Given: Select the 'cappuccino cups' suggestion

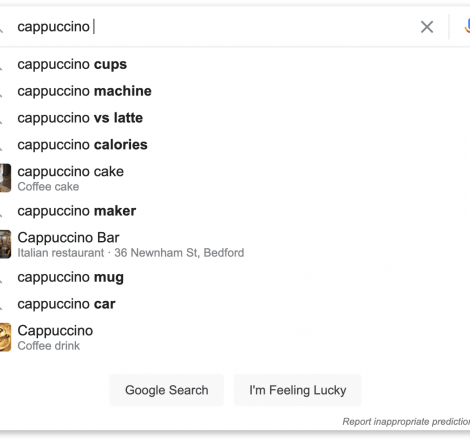Looking at the screenshot, I should tap(235, 64).
